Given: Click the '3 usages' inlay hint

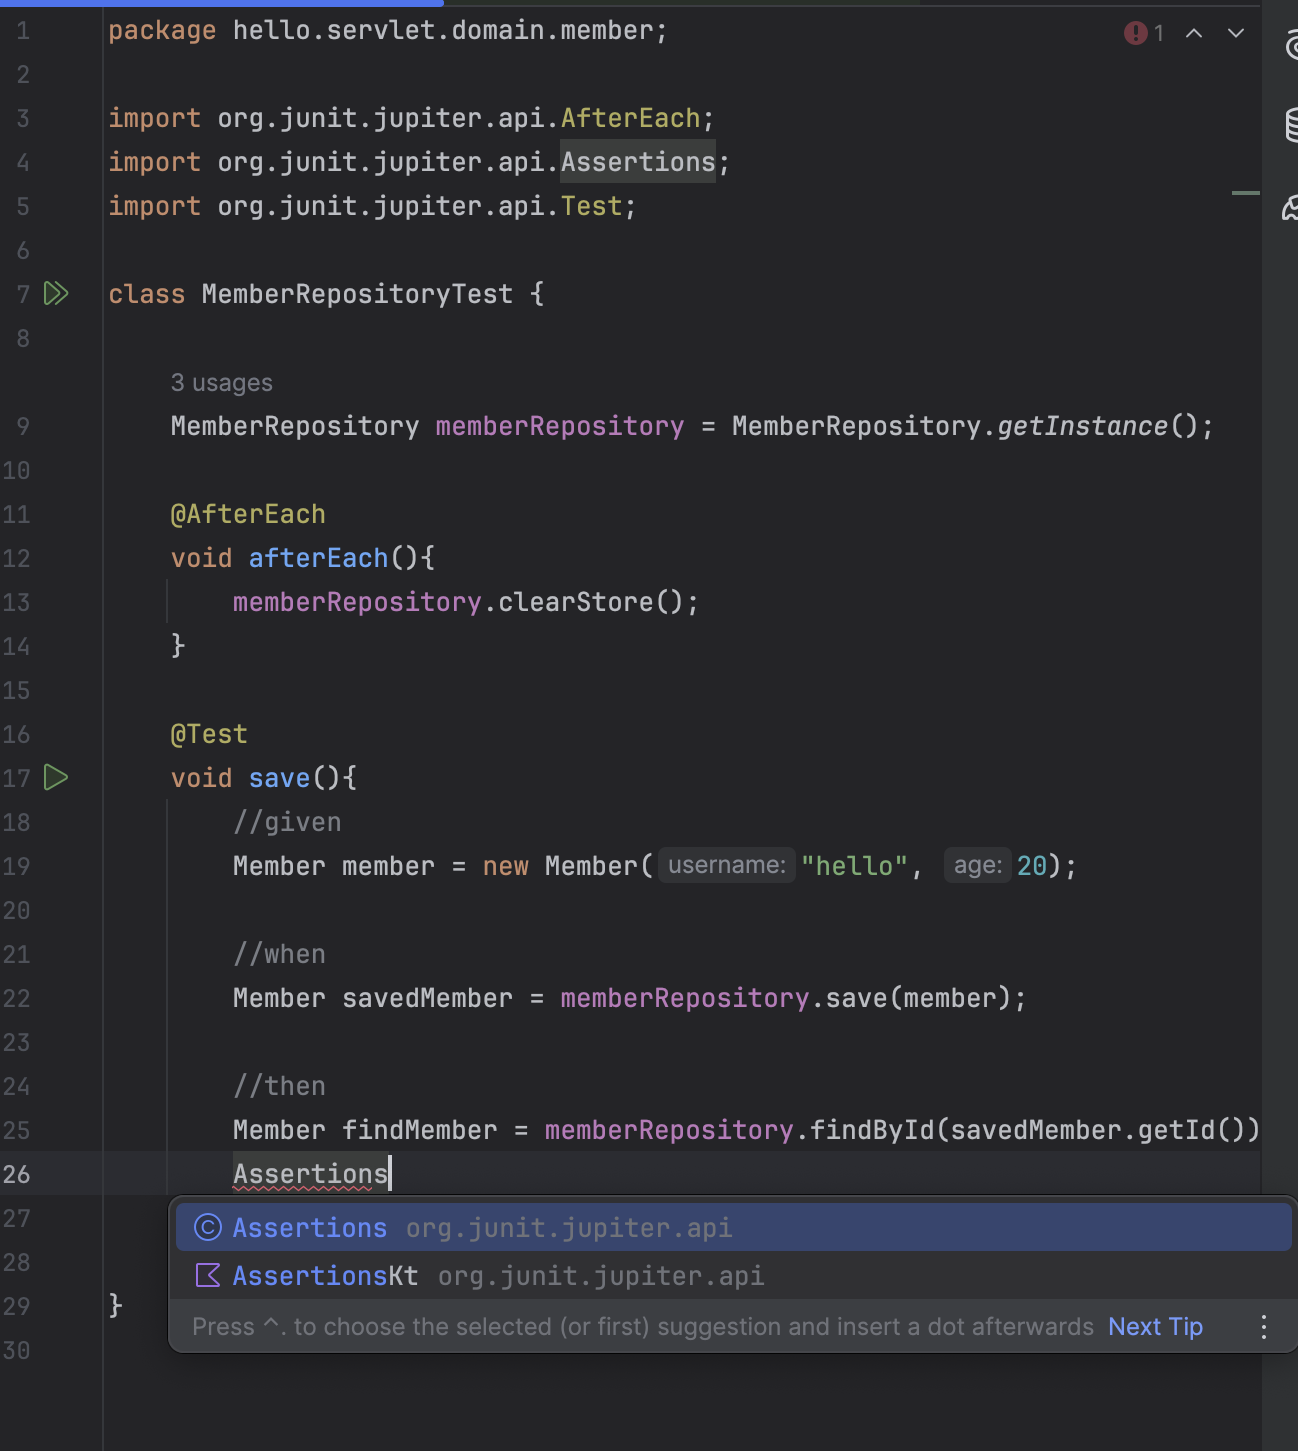Looking at the screenshot, I should click(221, 383).
